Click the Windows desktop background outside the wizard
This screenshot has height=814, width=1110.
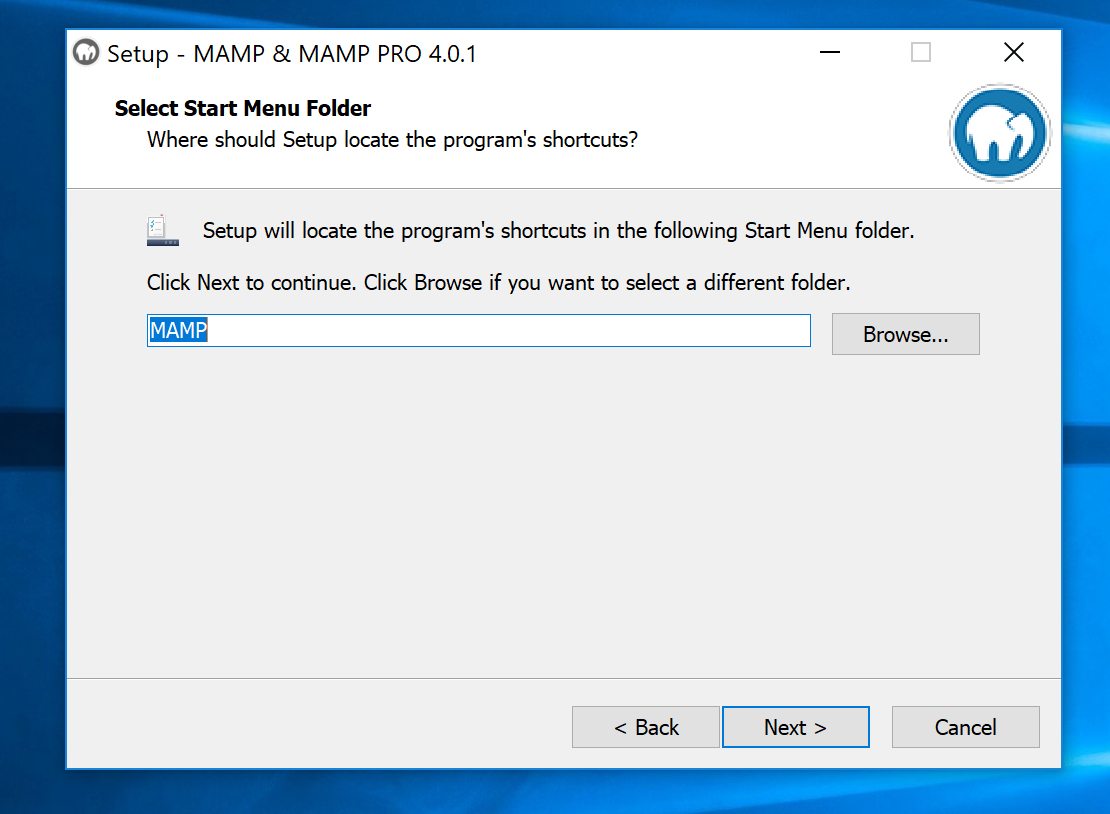[x=30, y=400]
